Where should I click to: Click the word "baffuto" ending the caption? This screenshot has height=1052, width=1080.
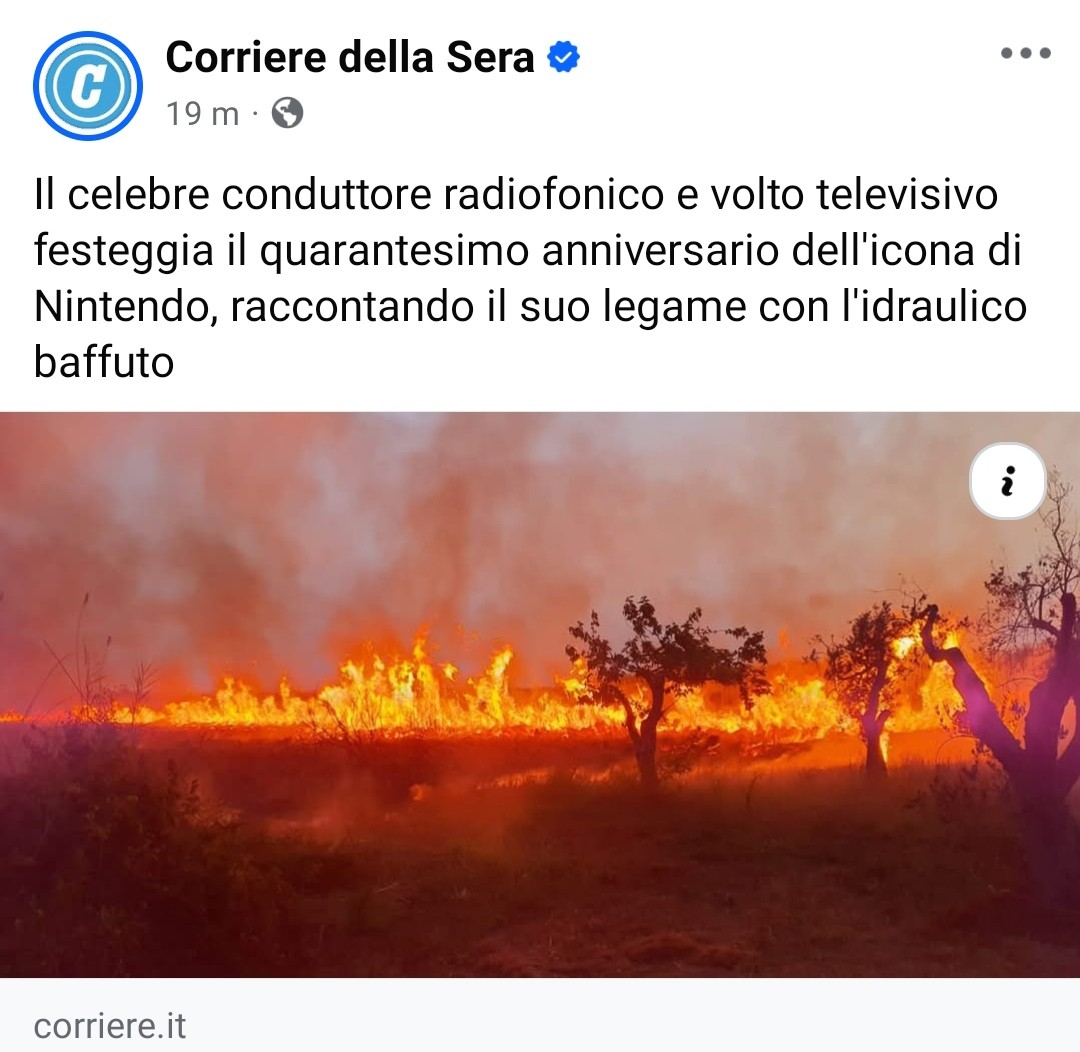coord(104,362)
